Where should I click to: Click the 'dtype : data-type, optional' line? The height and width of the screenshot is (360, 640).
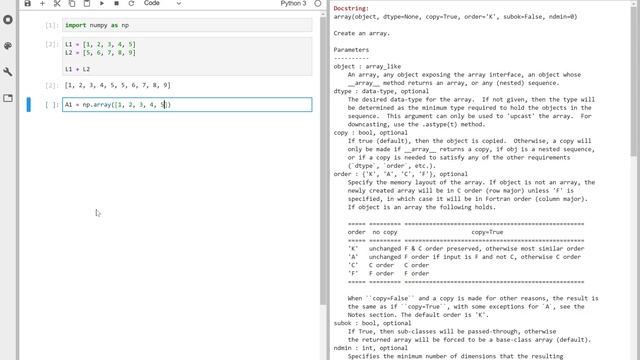[381, 91]
